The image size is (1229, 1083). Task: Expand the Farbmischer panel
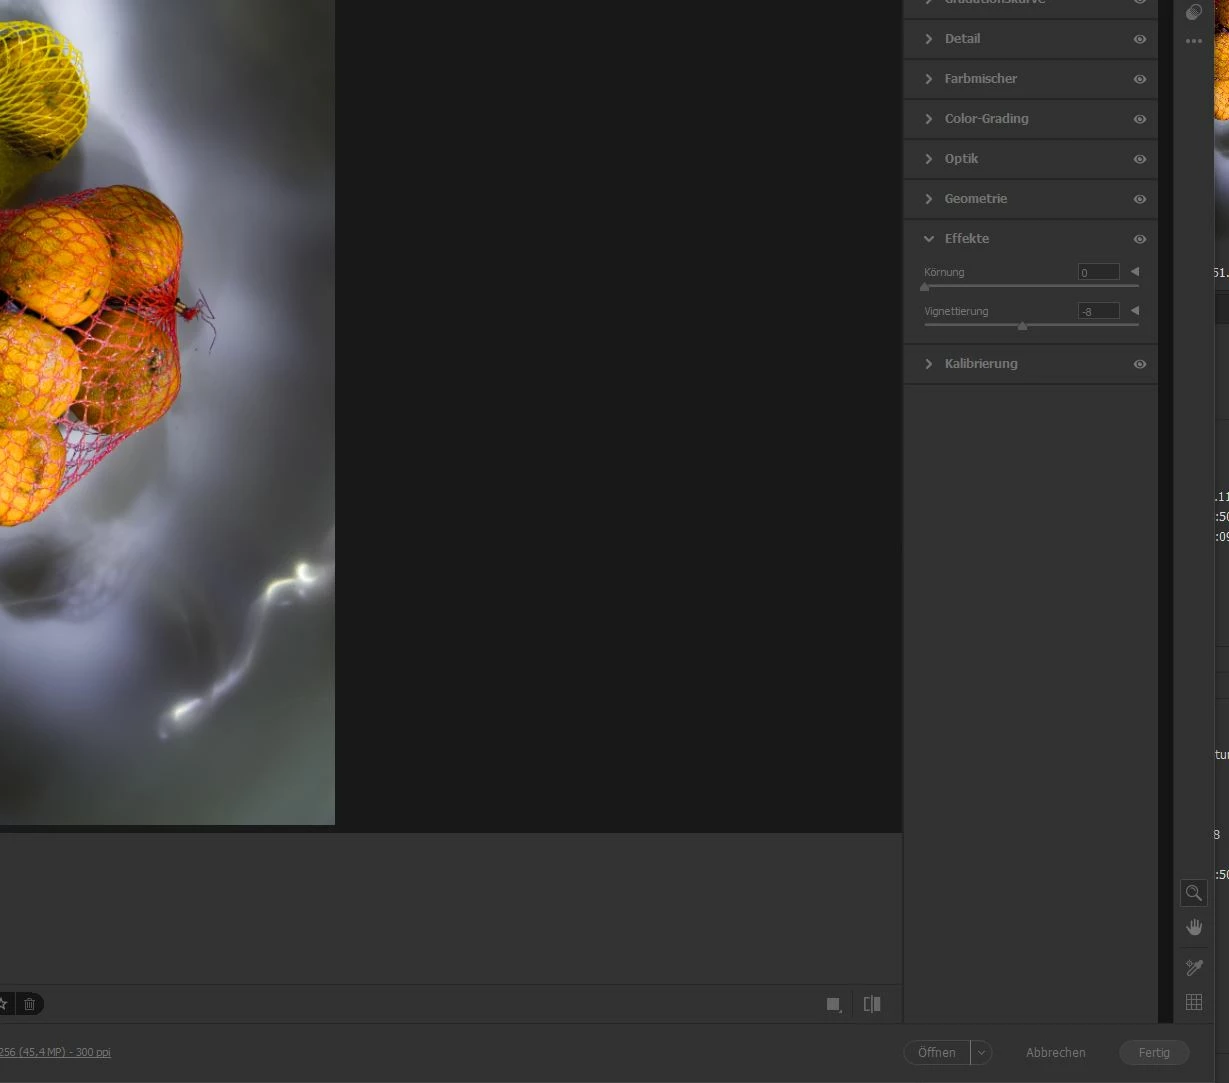929,79
